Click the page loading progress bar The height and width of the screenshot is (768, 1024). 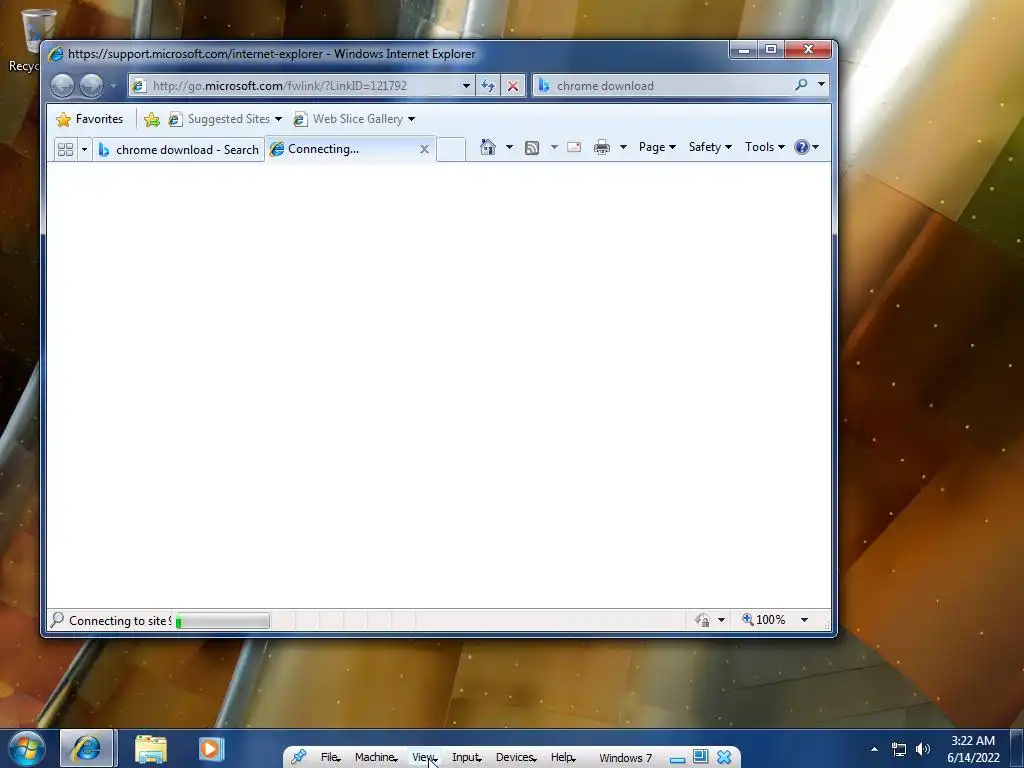pyautogui.click(x=222, y=620)
